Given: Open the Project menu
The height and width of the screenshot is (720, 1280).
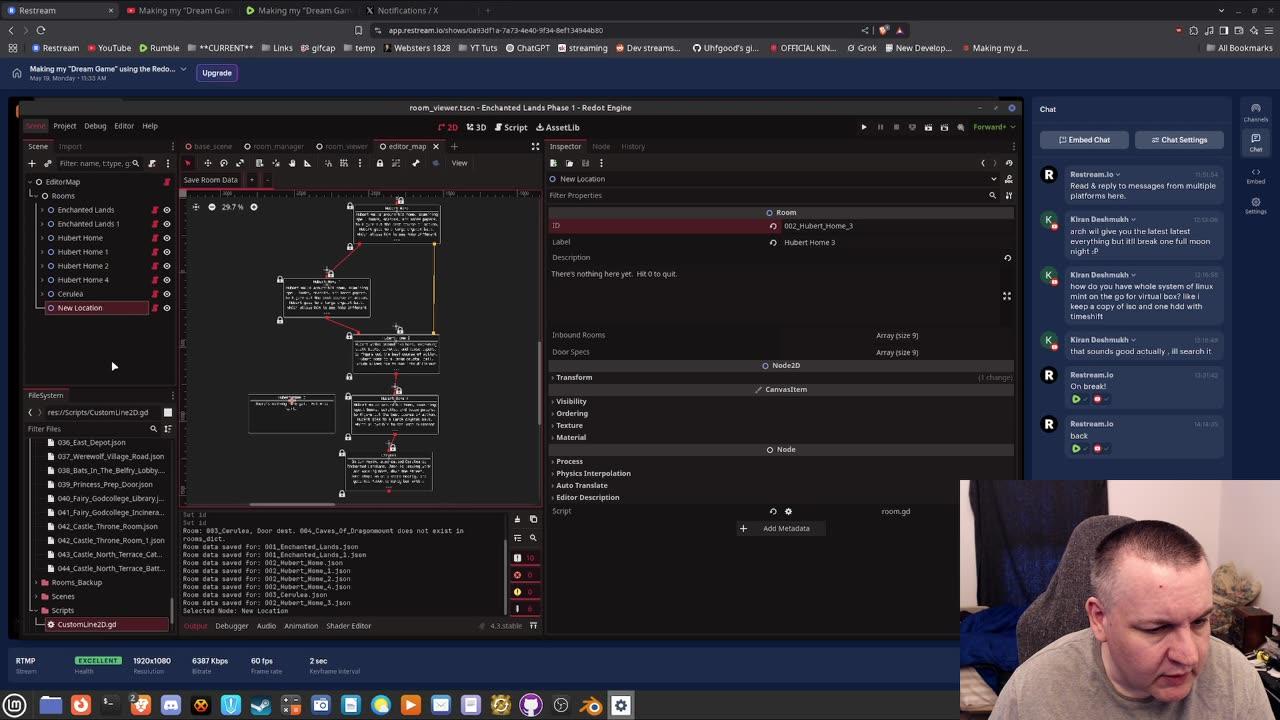Looking at the screenshot, I should (64, 126).
